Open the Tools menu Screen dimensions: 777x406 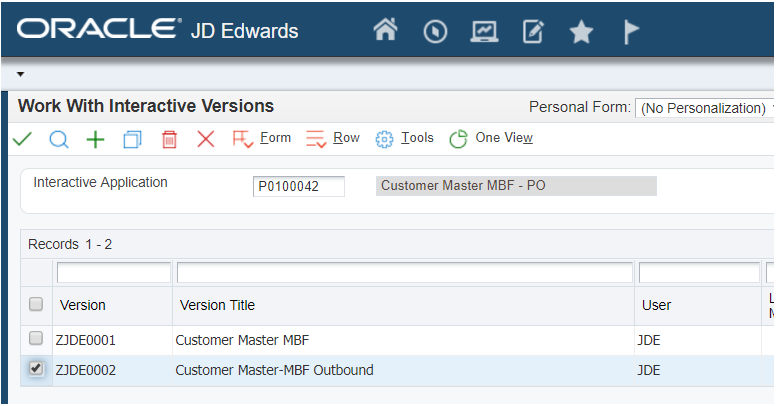(x=417, y=137)
